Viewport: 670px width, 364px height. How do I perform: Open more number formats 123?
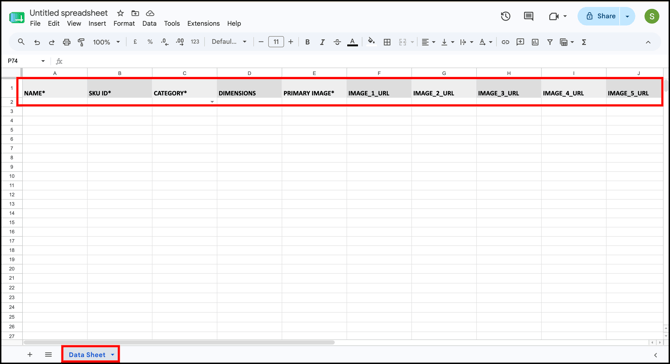point(195,42)
